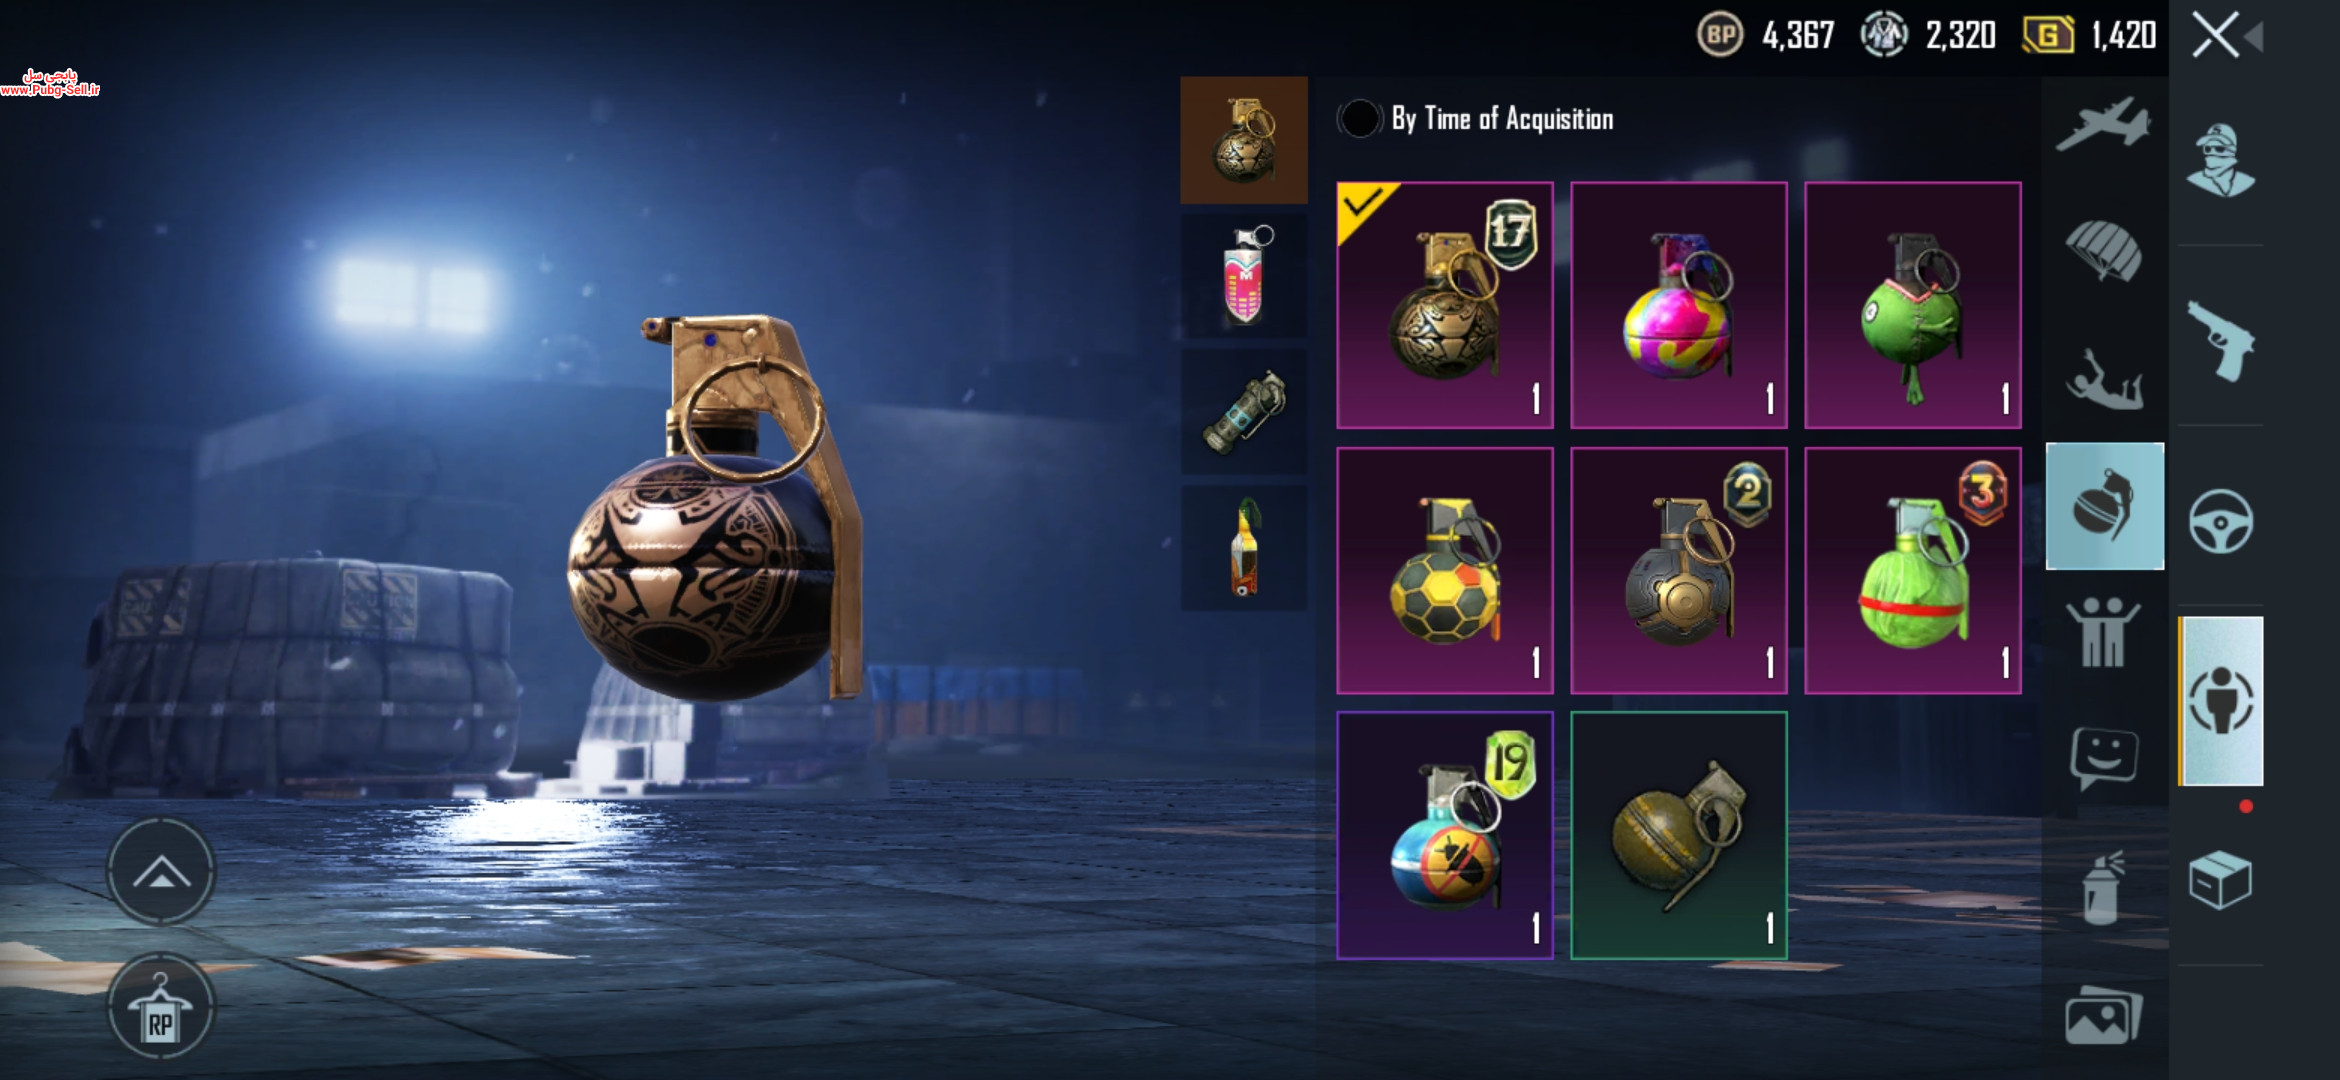
Task: Select the equipped gold ornate grenade skin
Action: tap(1445, 305)
